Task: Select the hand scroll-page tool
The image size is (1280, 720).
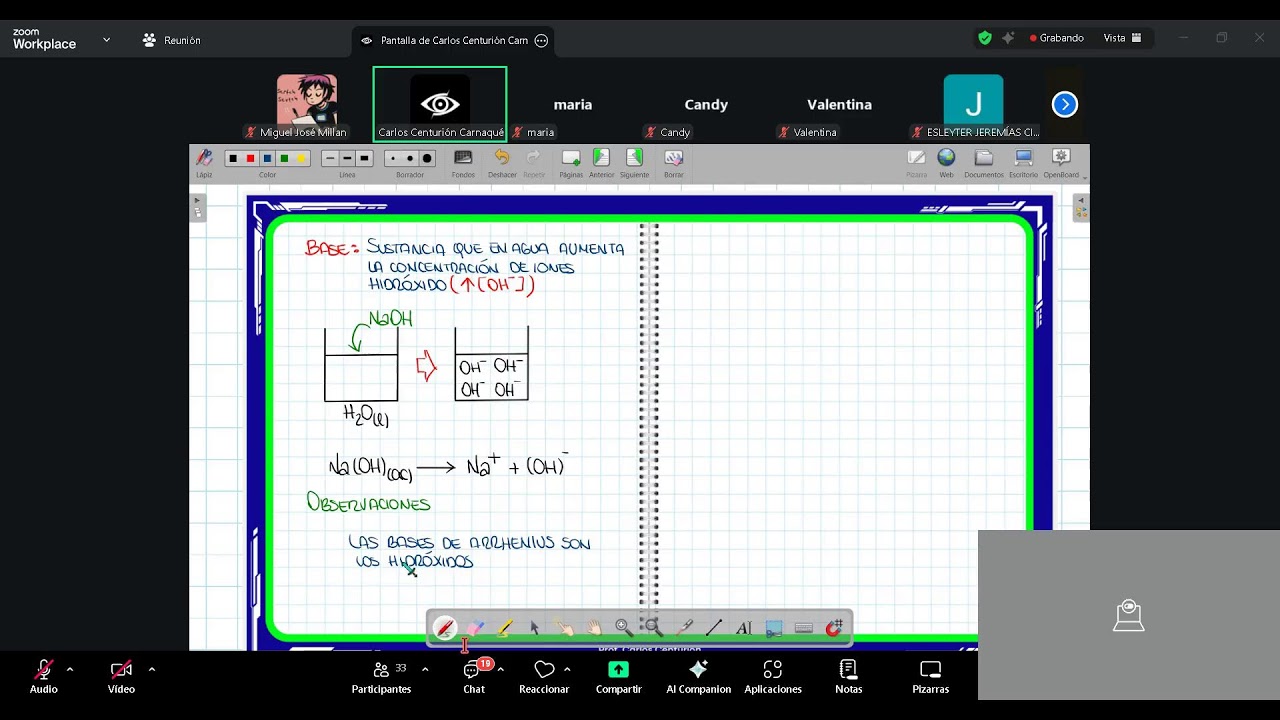Action: (x=595, y=628)
